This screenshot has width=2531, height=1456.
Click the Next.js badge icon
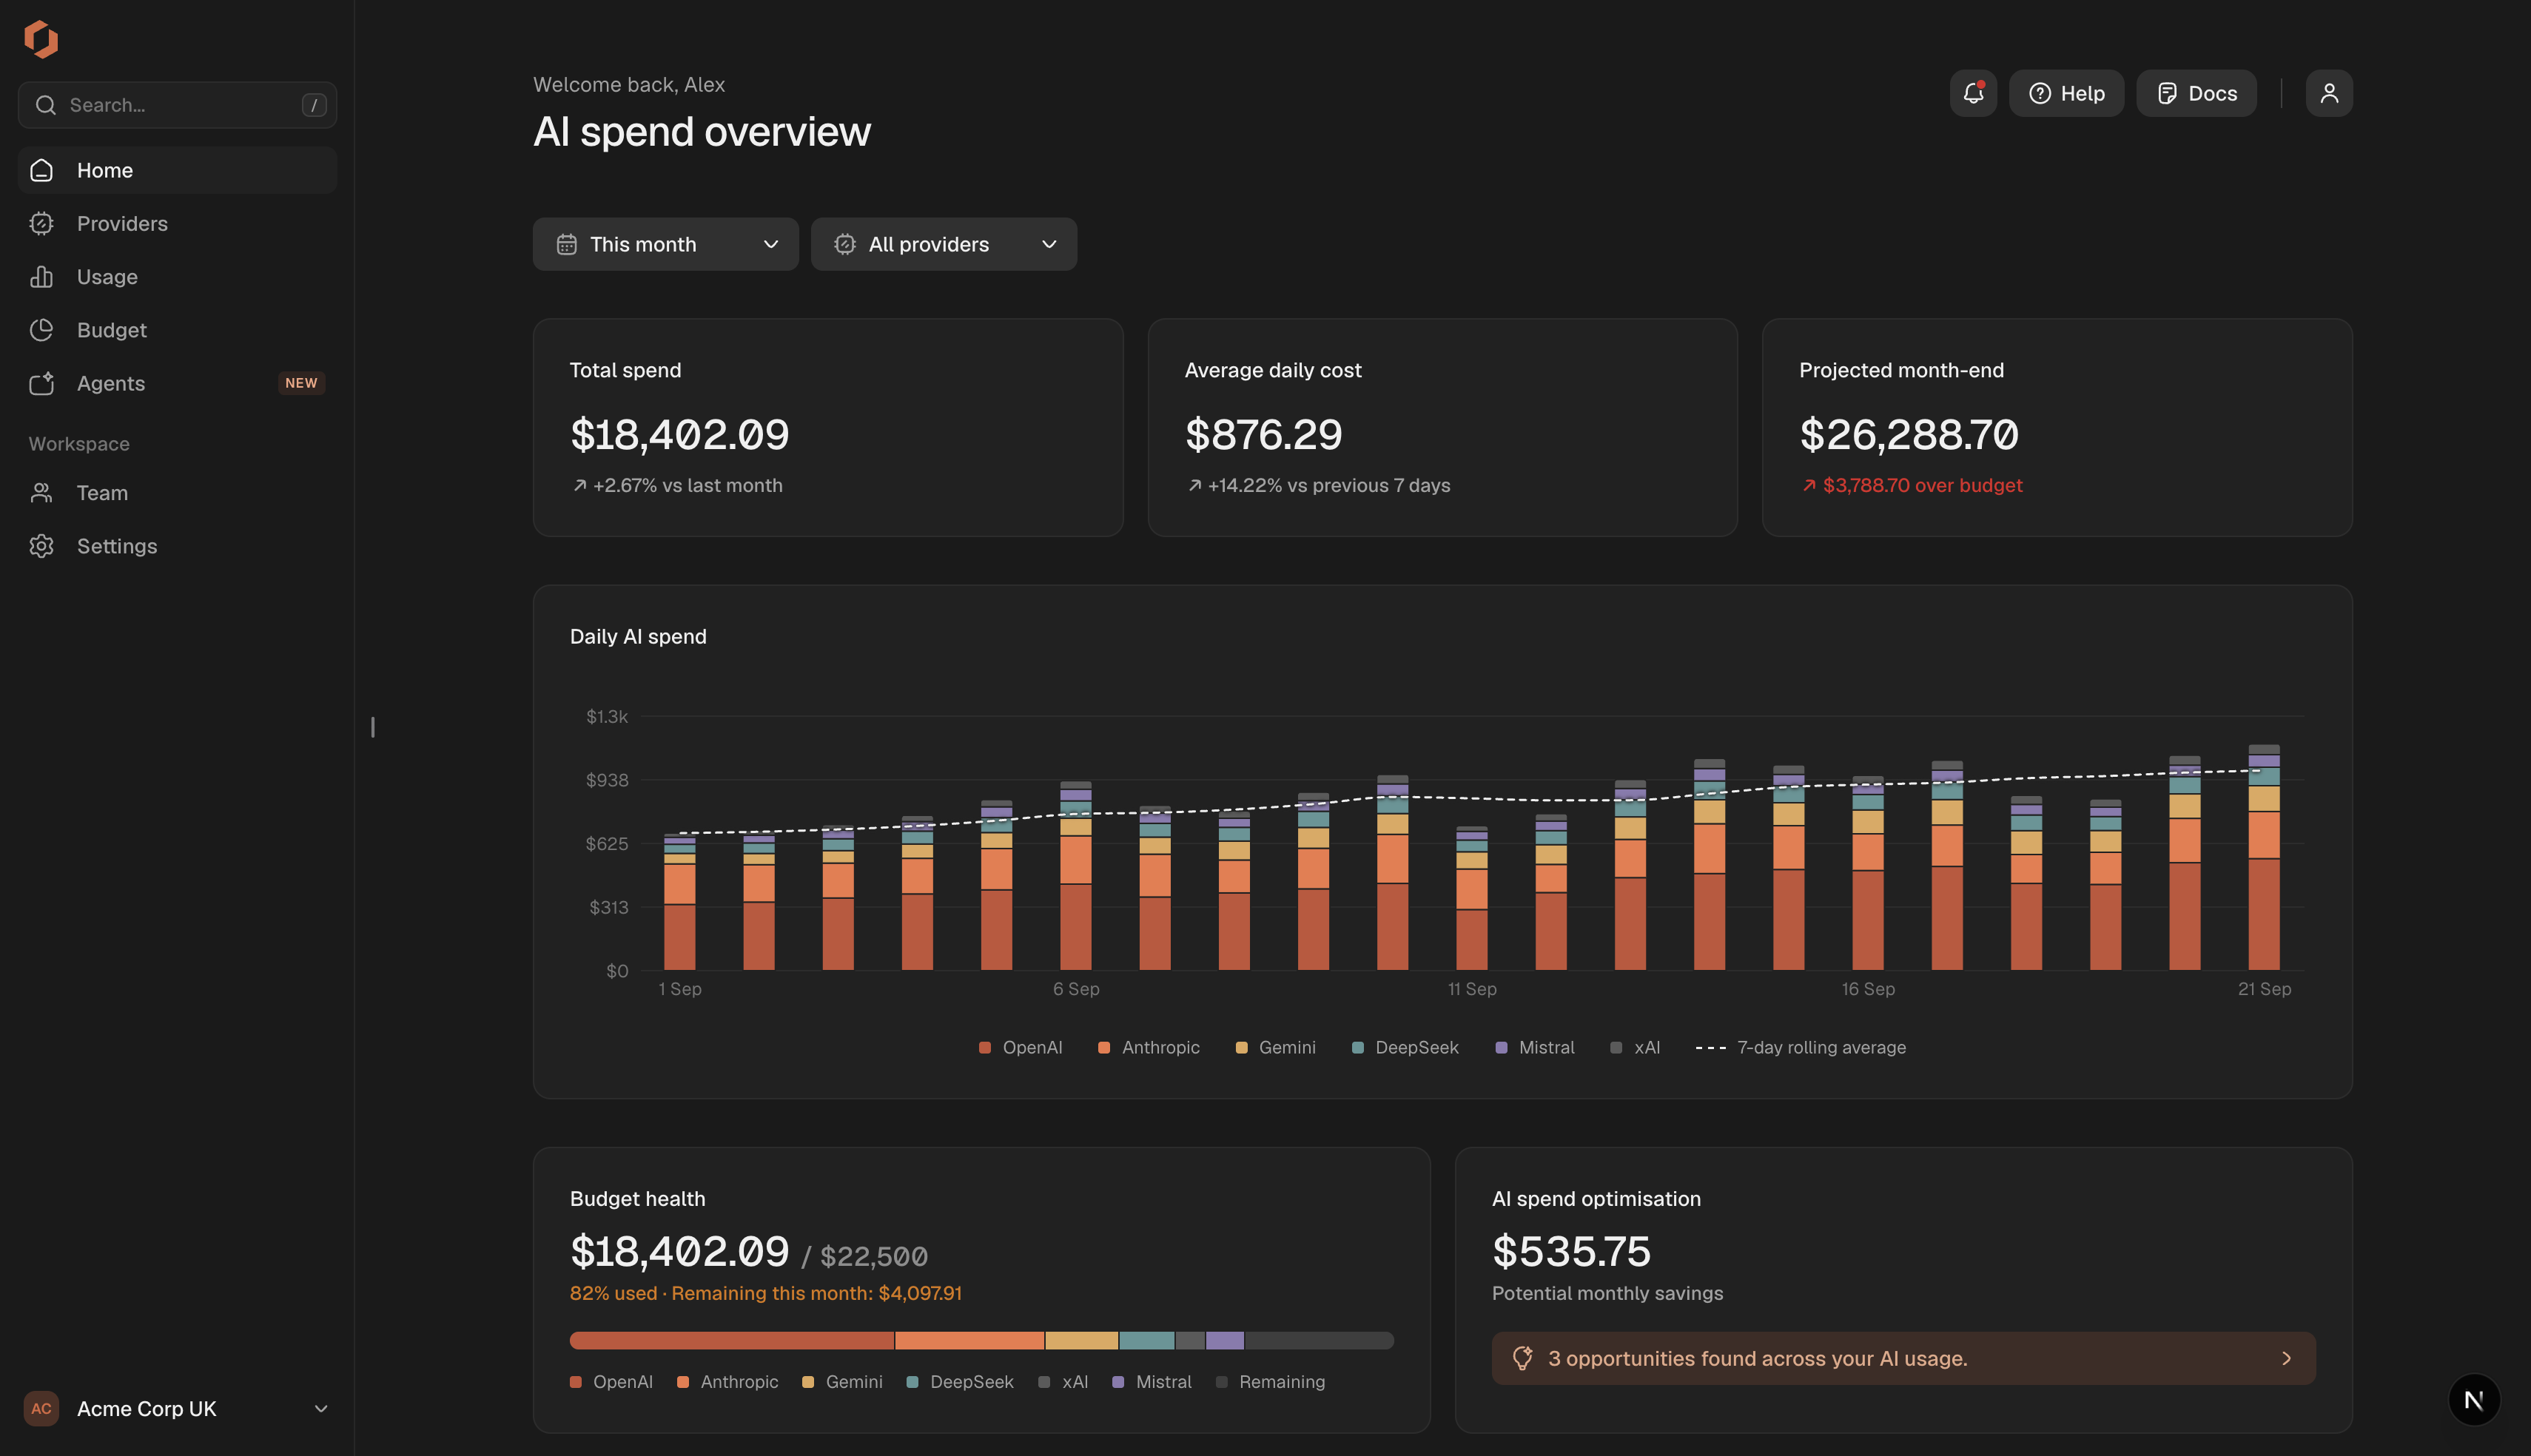point(2474,1399)
